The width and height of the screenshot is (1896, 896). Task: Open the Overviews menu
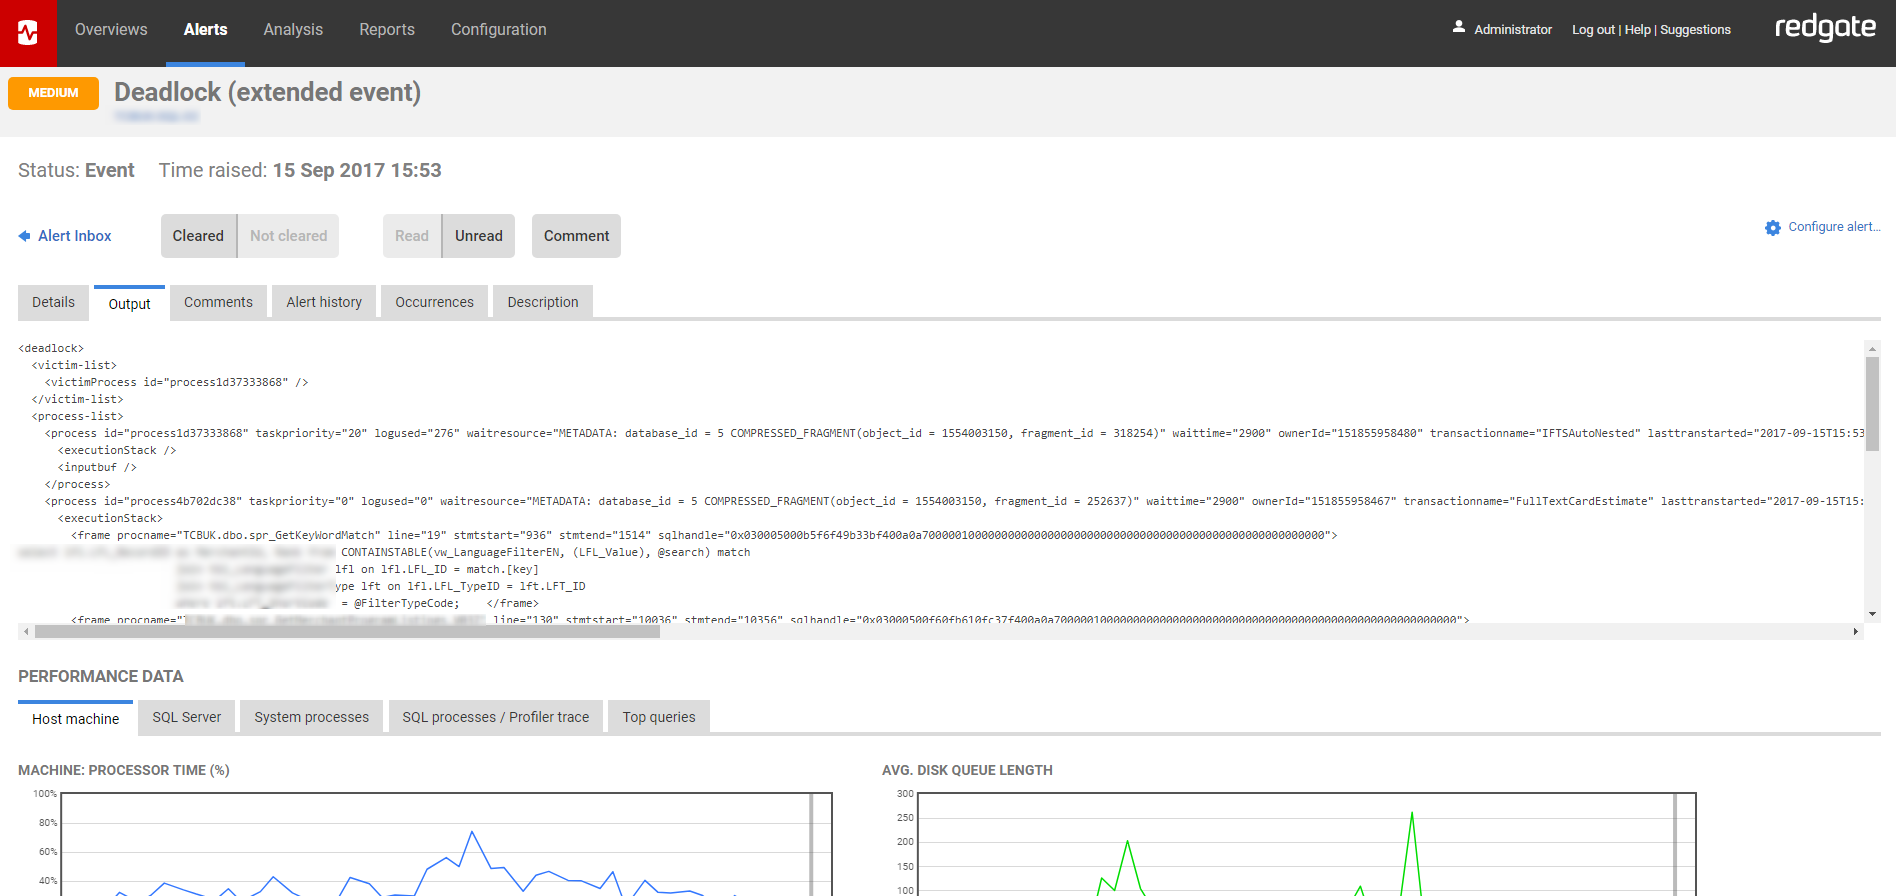(111, 30)
